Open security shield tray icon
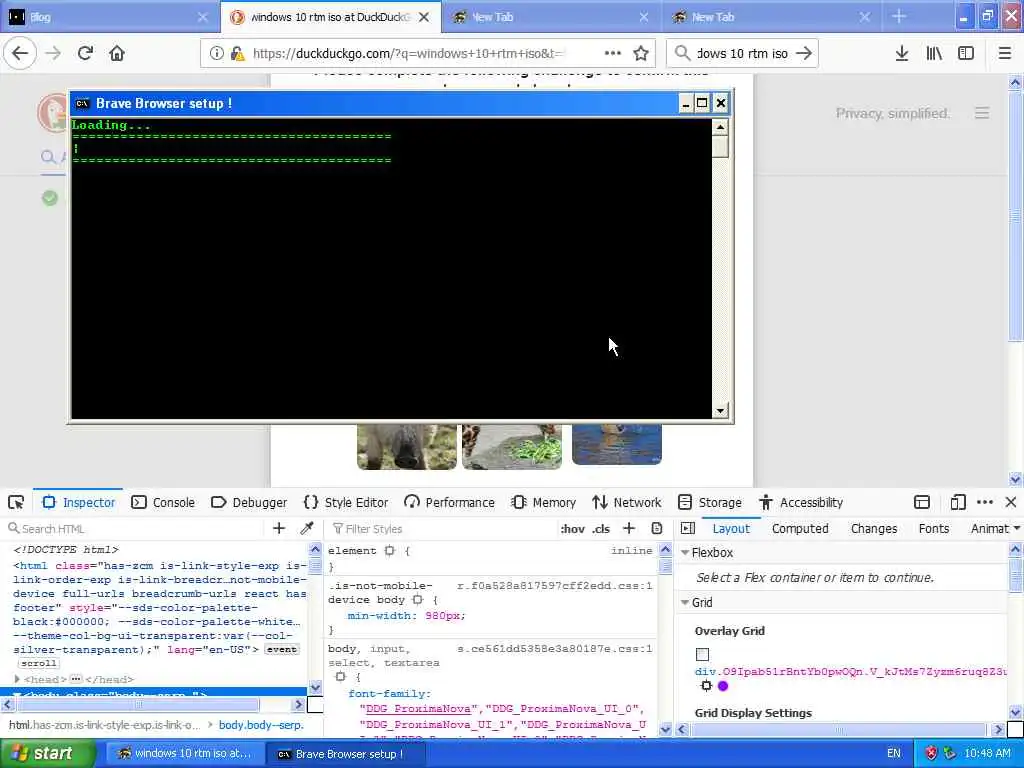The width and height of the screenshot is (1024, 768). coord(931,753)
